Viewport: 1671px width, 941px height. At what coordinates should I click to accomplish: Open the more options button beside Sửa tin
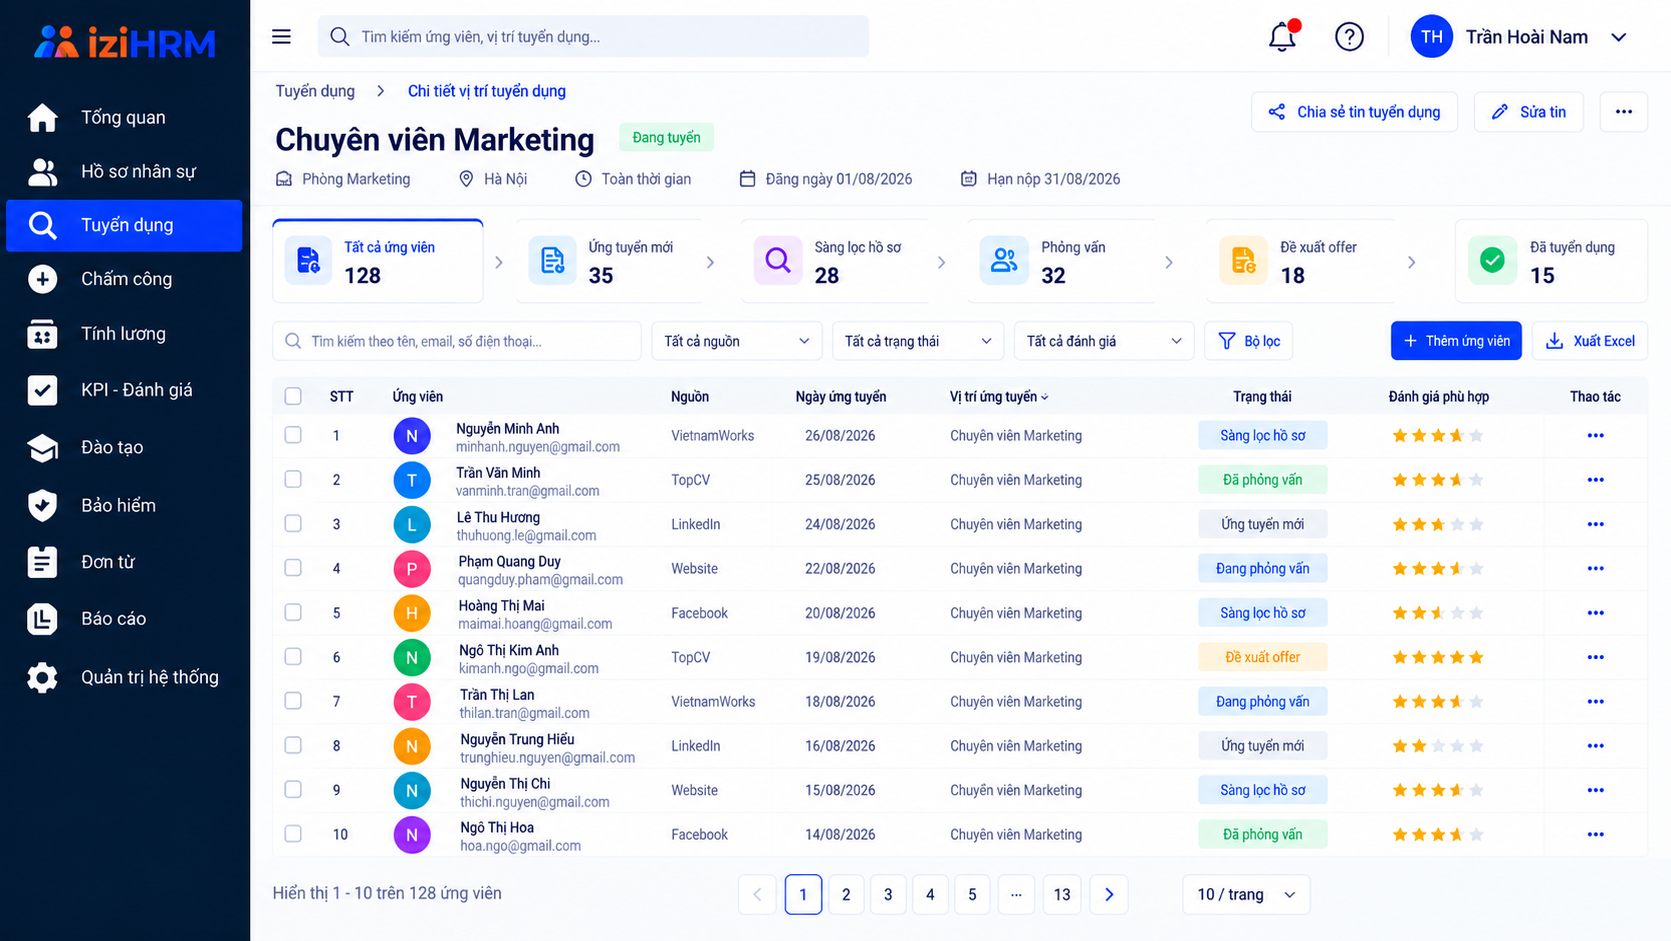click(1623, 112)
